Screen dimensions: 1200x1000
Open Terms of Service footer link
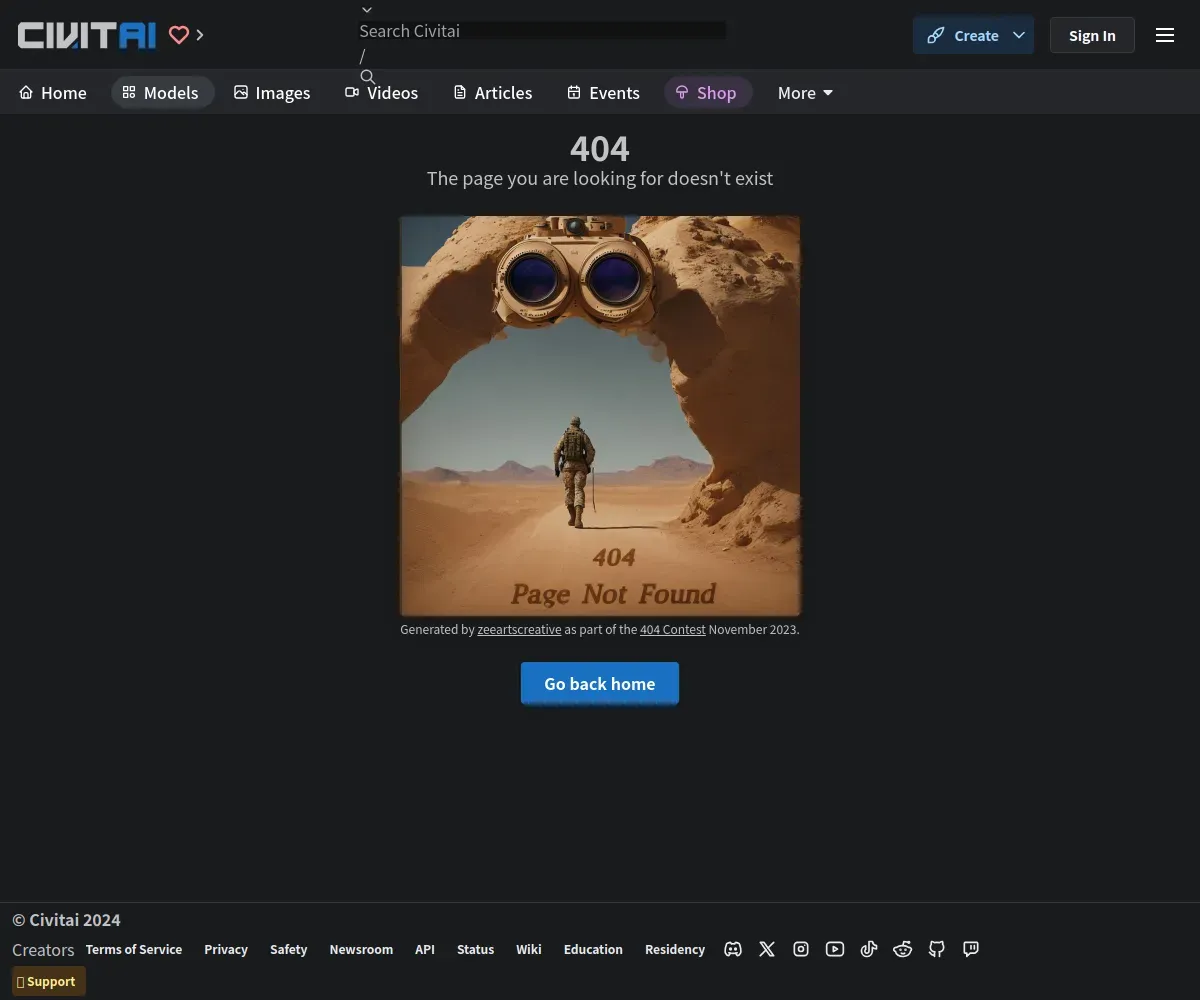(x=134, y=949)
